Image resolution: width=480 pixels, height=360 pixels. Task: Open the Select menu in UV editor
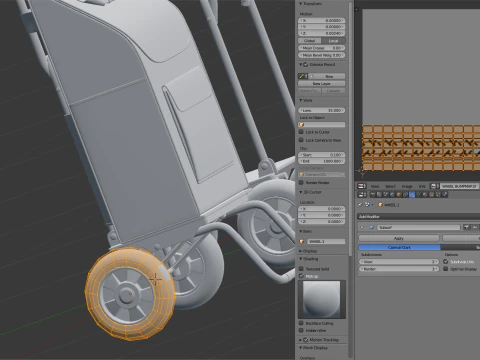390,186
